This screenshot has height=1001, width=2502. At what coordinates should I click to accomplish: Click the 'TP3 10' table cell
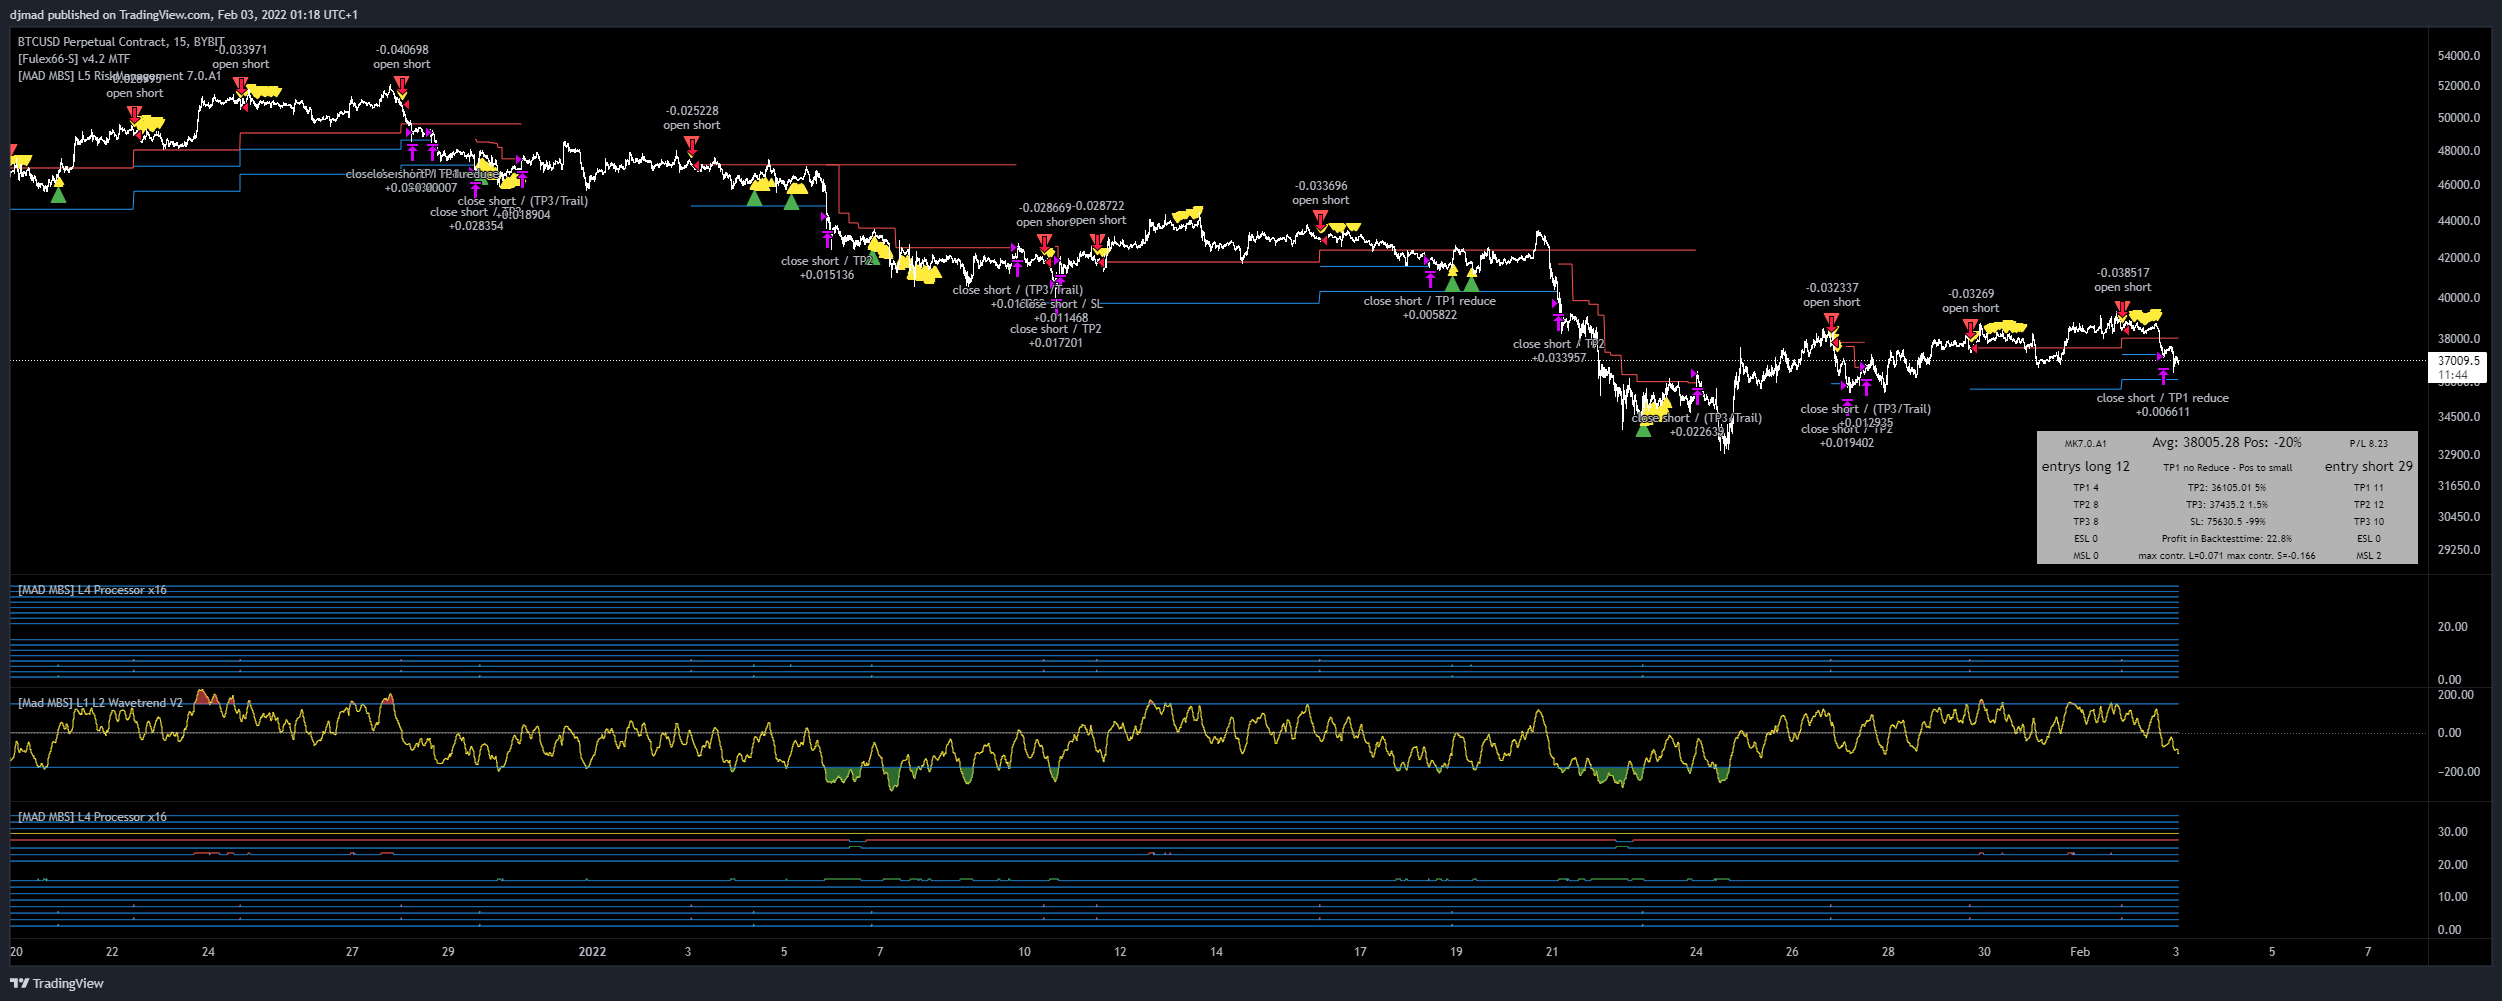[x=2369, y=522]
